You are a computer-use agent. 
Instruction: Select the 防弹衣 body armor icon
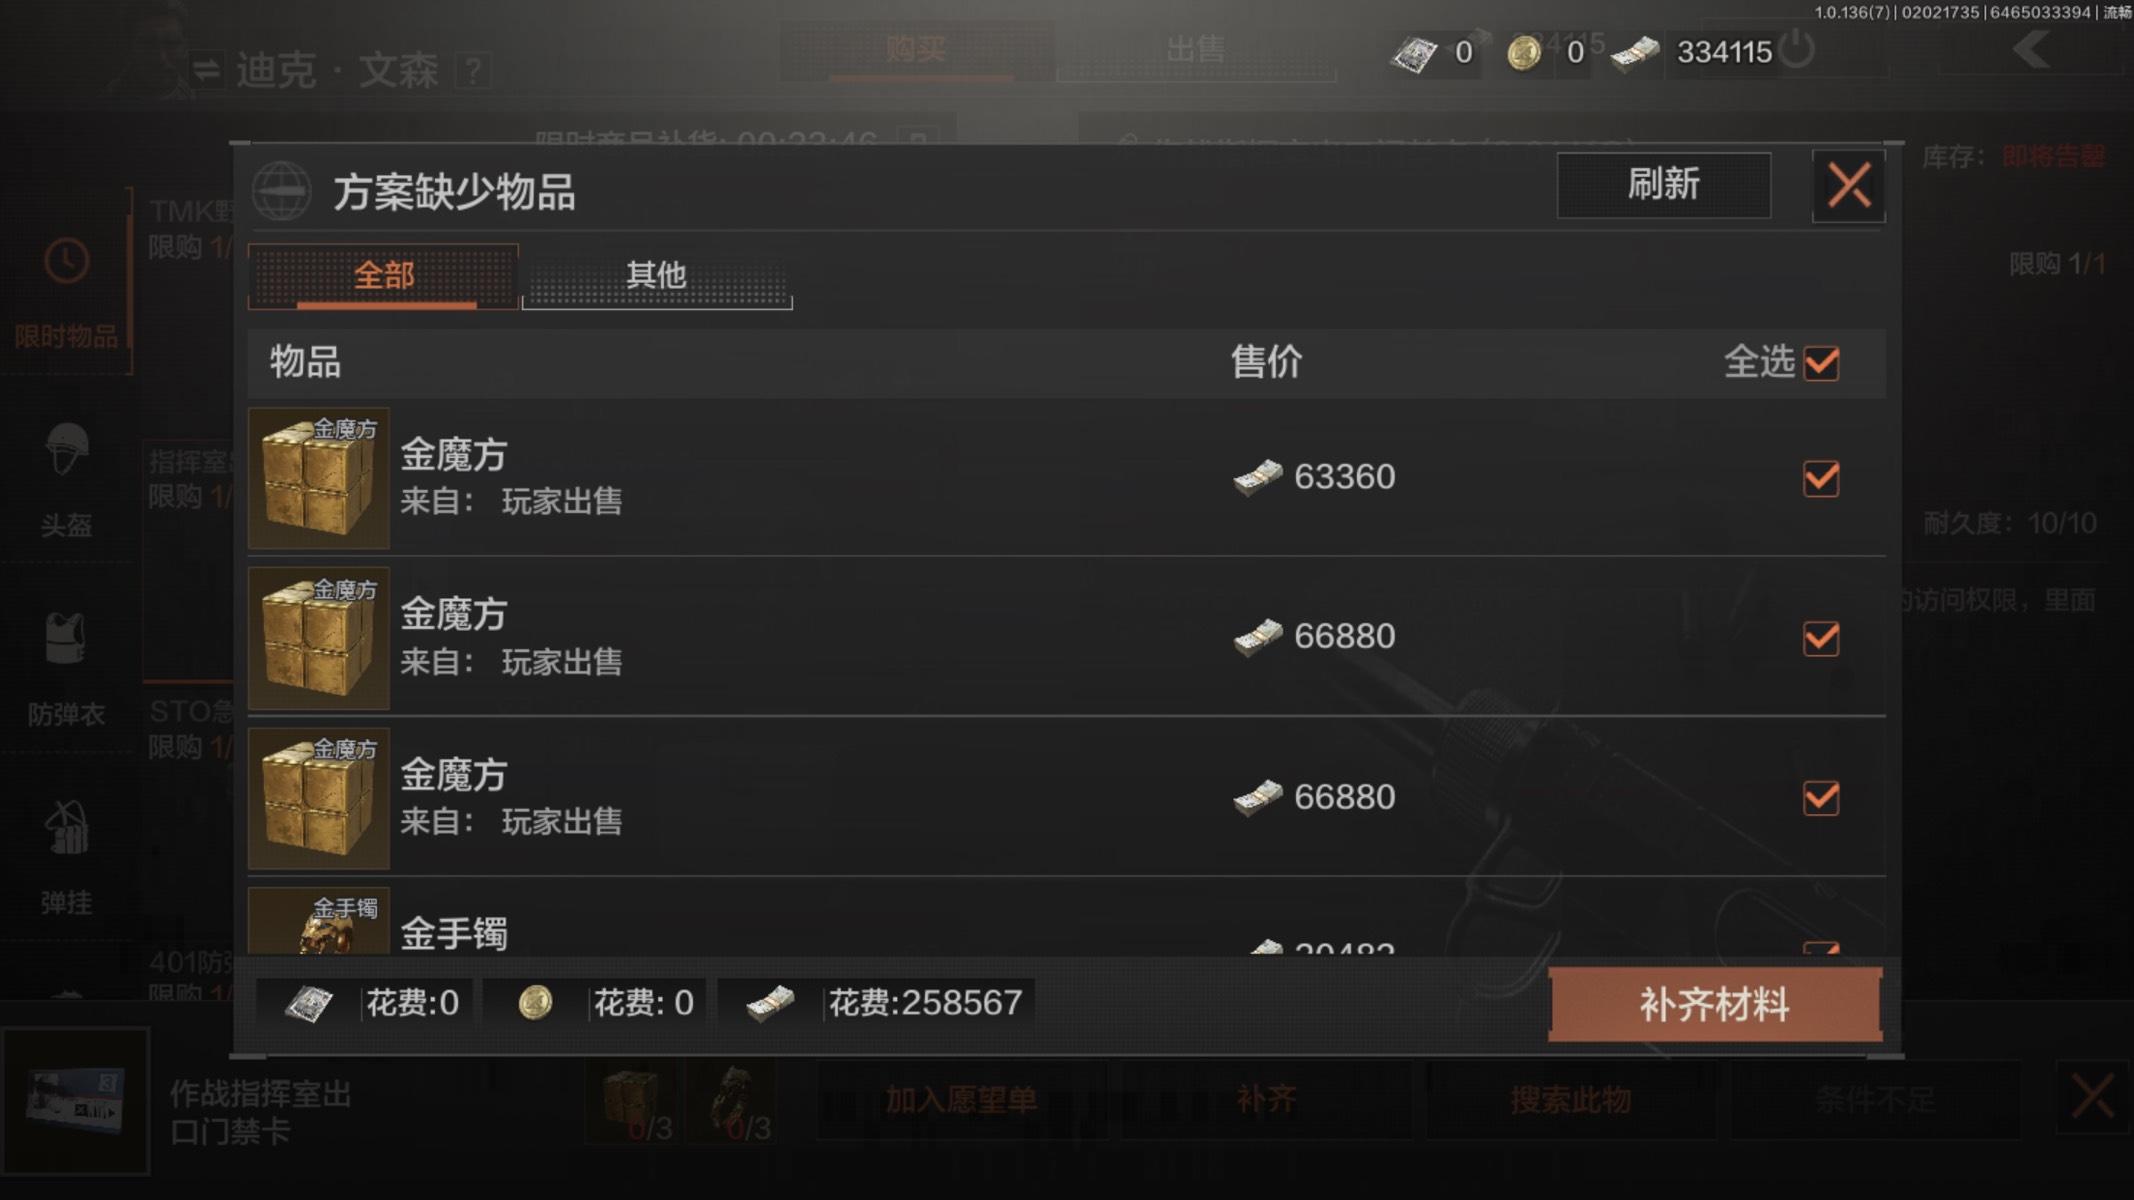click(x=67, y=638)
